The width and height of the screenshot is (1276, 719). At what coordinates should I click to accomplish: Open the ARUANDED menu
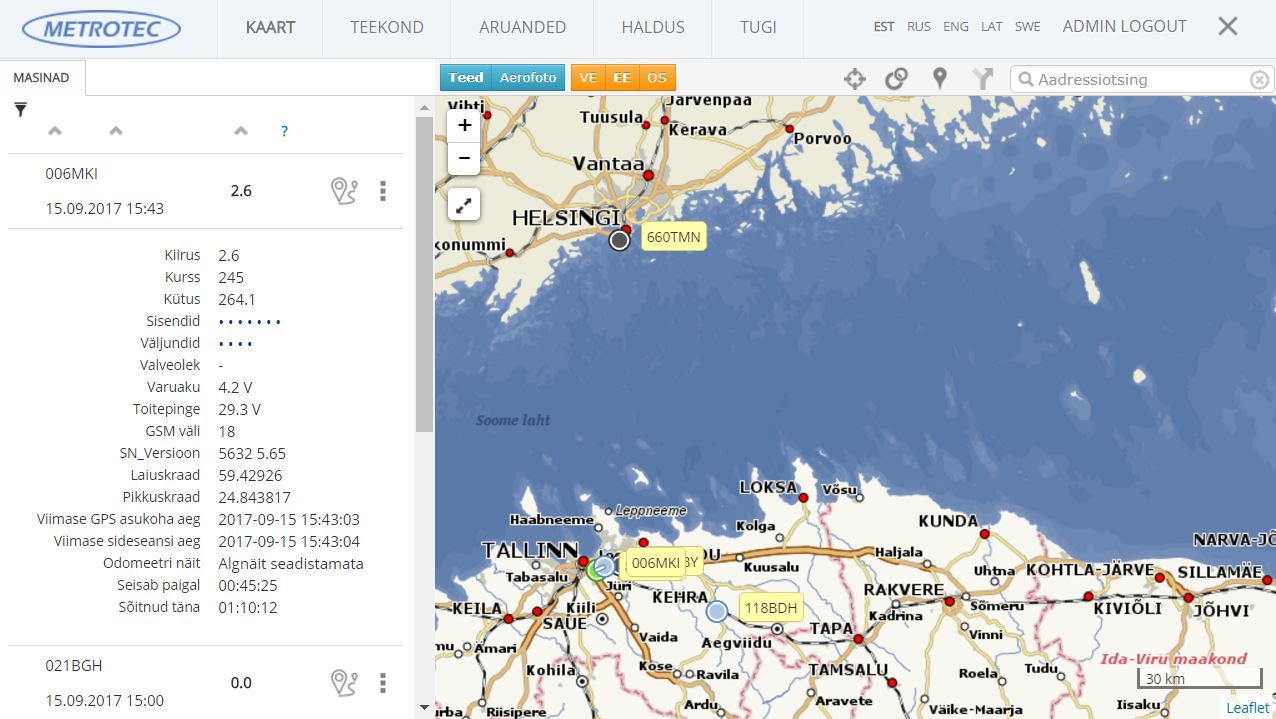pyautogui.click(x=522, y=27)
